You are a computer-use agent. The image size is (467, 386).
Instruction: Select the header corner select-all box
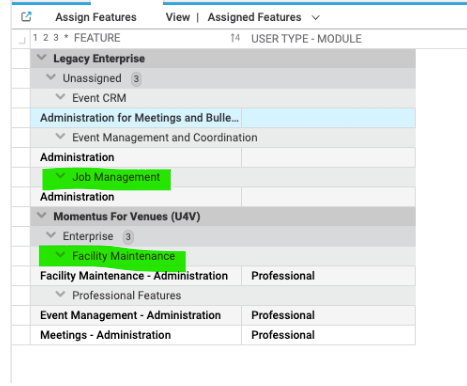[x=22, y=41]
